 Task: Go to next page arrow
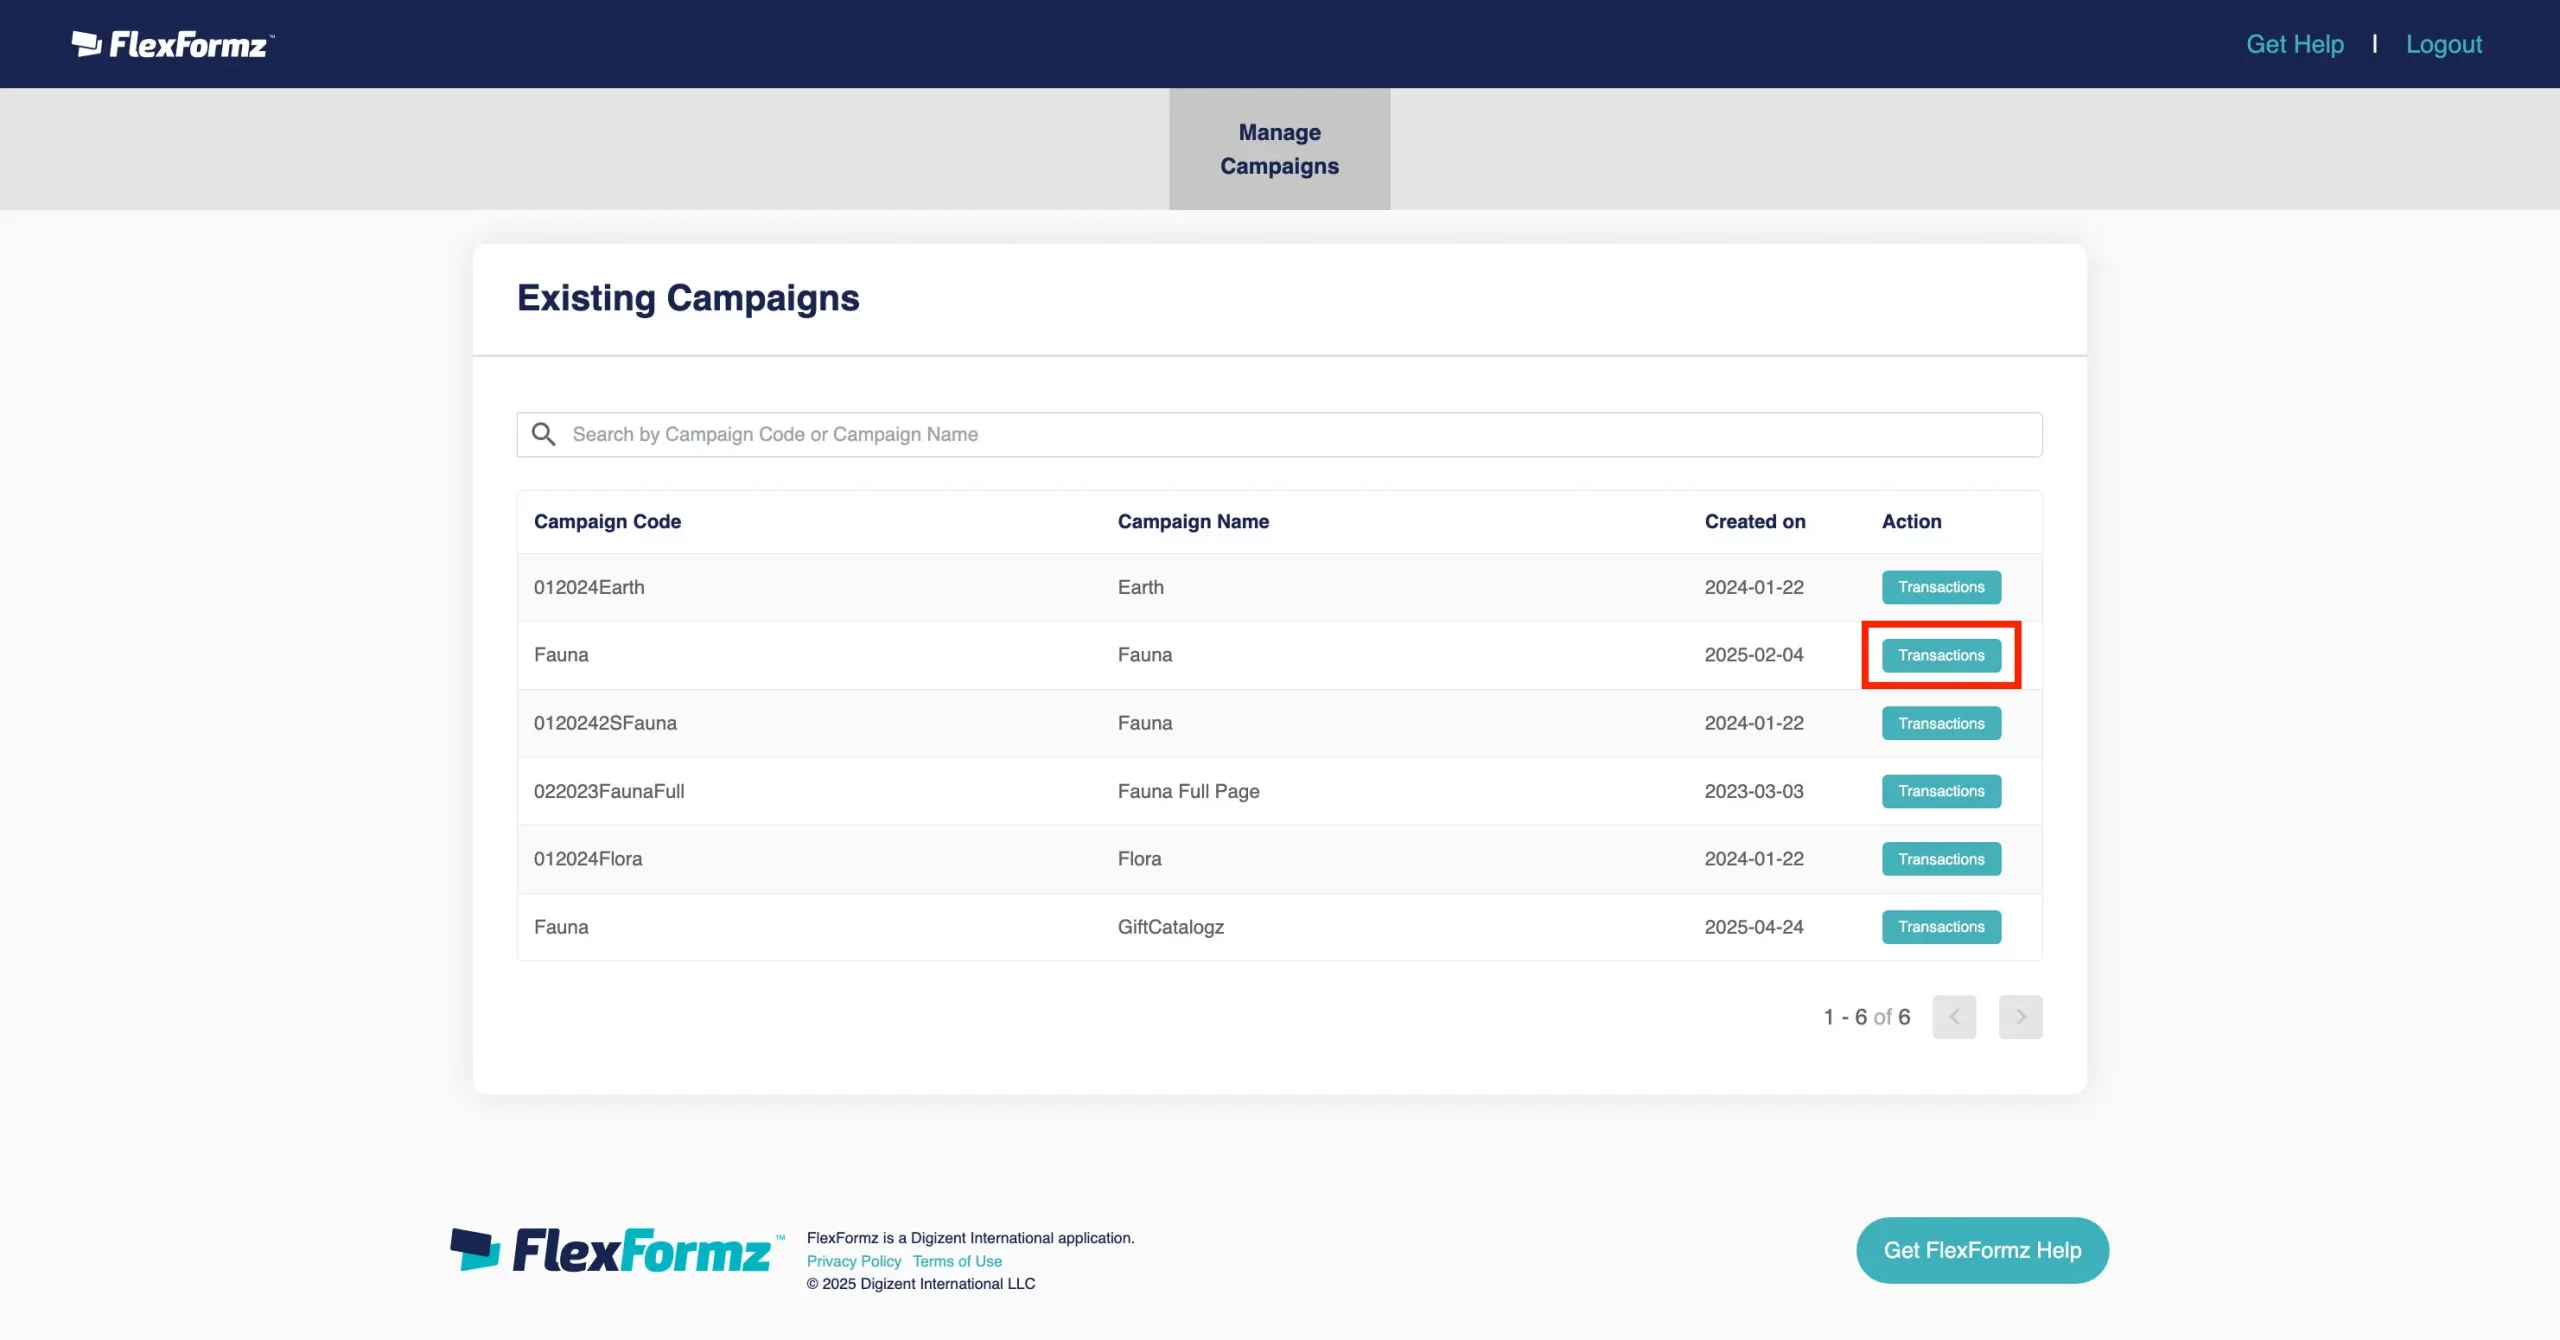(2020, 1017)
